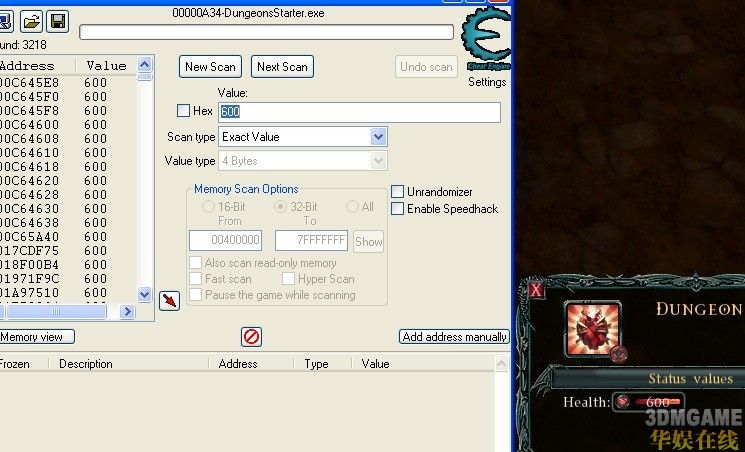745x452 pixels.
Task: Click the results horizontal scrollbar thumb
Action: 56,312
